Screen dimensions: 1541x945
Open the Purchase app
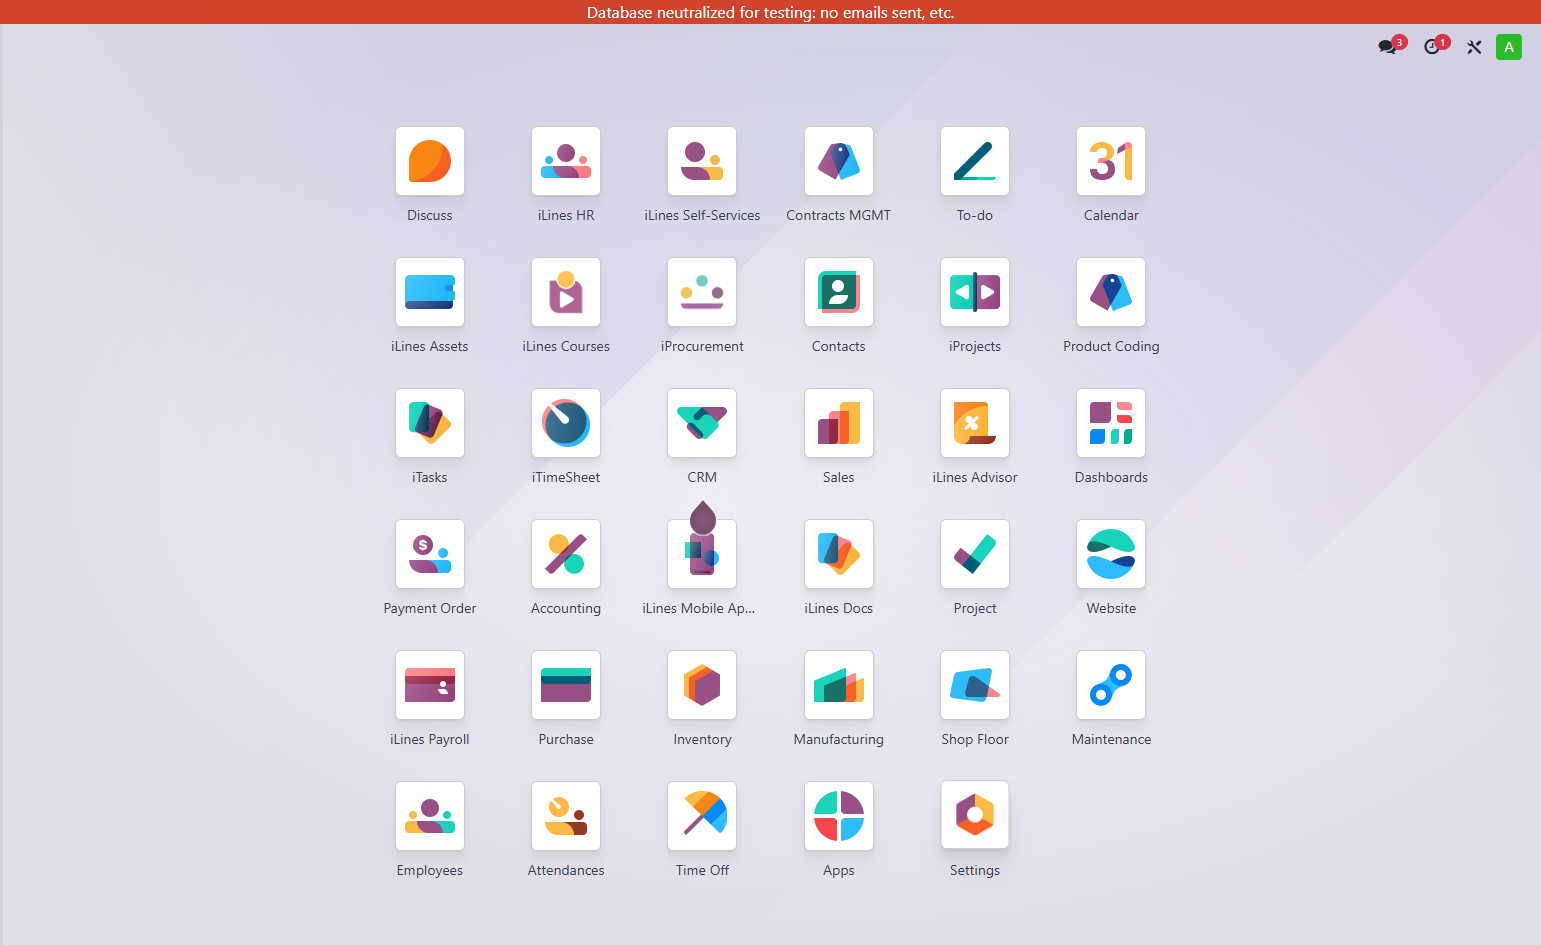coord(566,685)
